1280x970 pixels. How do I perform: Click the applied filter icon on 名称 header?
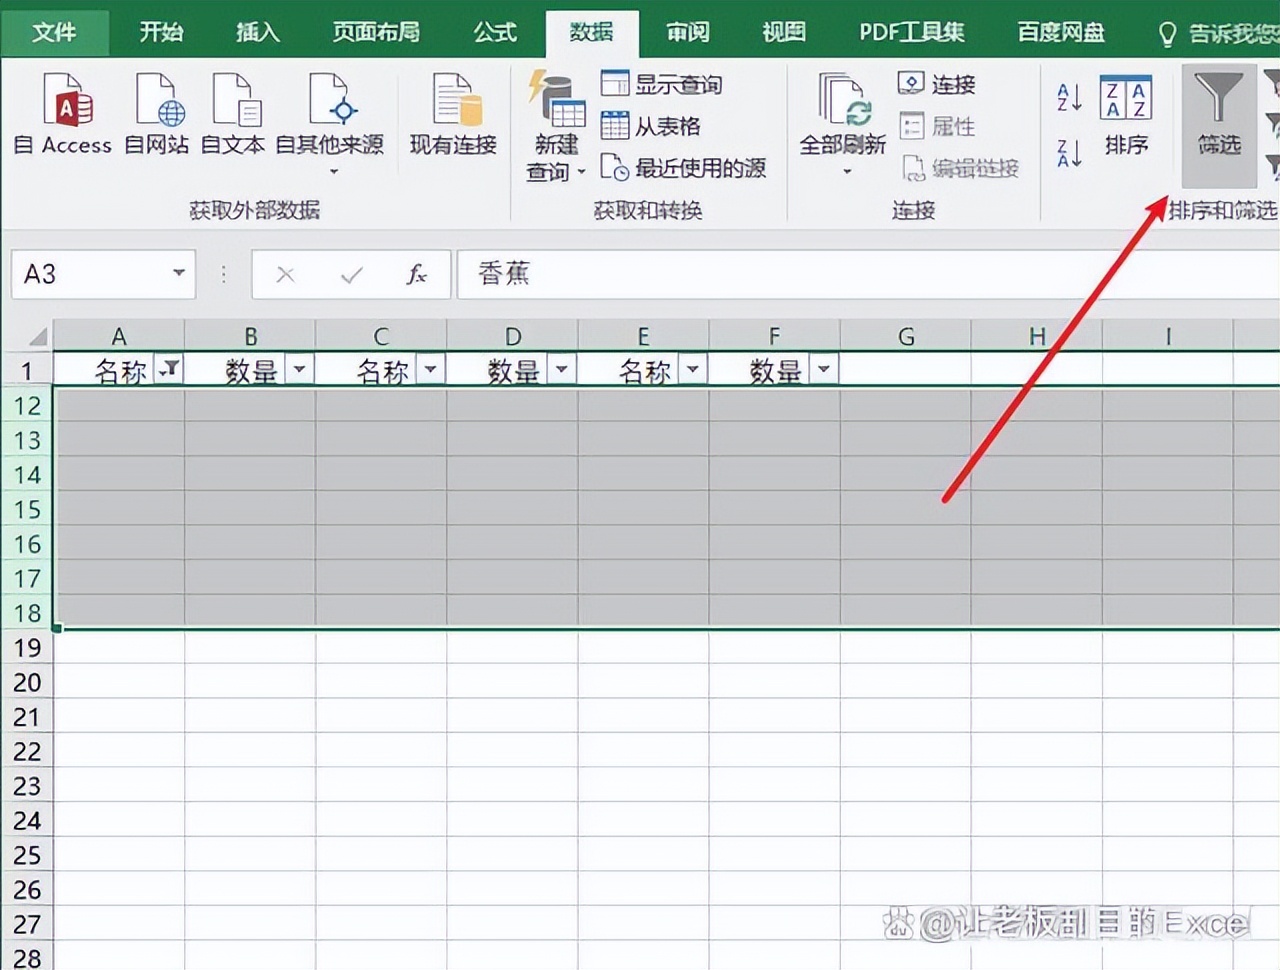click(170, 369)
